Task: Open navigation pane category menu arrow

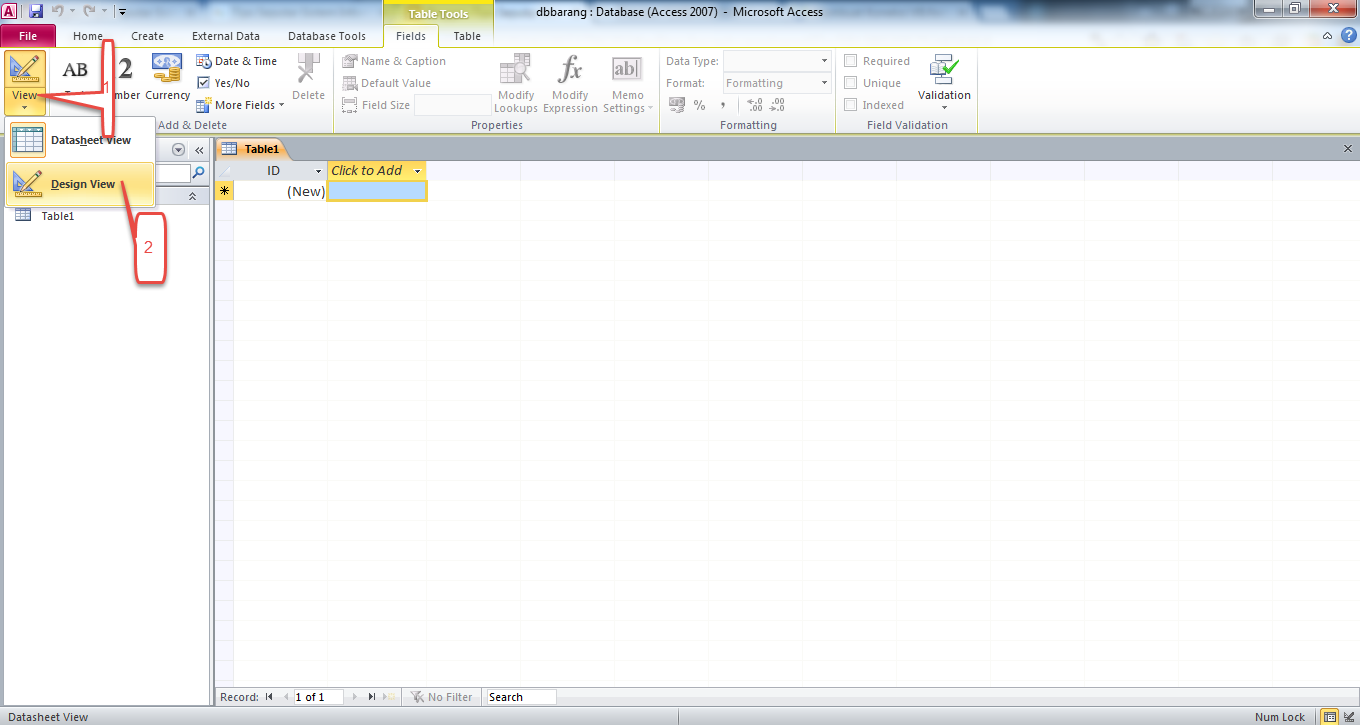Action: point(179,150)
